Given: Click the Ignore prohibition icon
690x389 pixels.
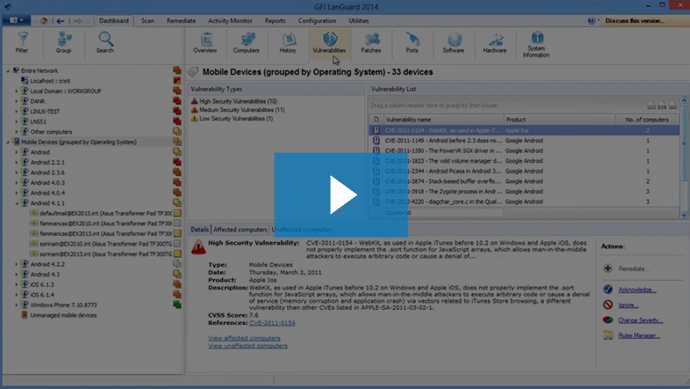Looking at the screenshot, I should pos(608,305).
